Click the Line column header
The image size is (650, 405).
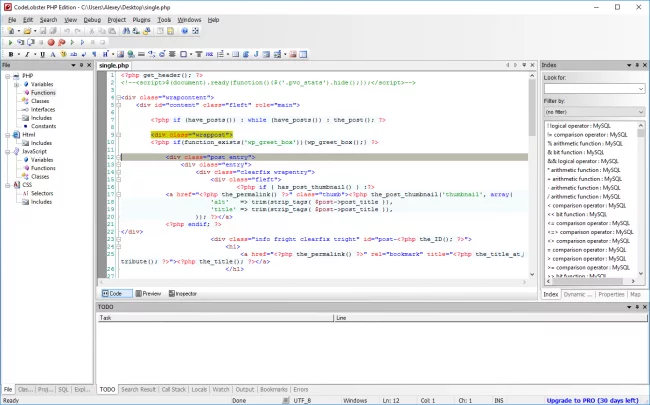pos(490,318)
